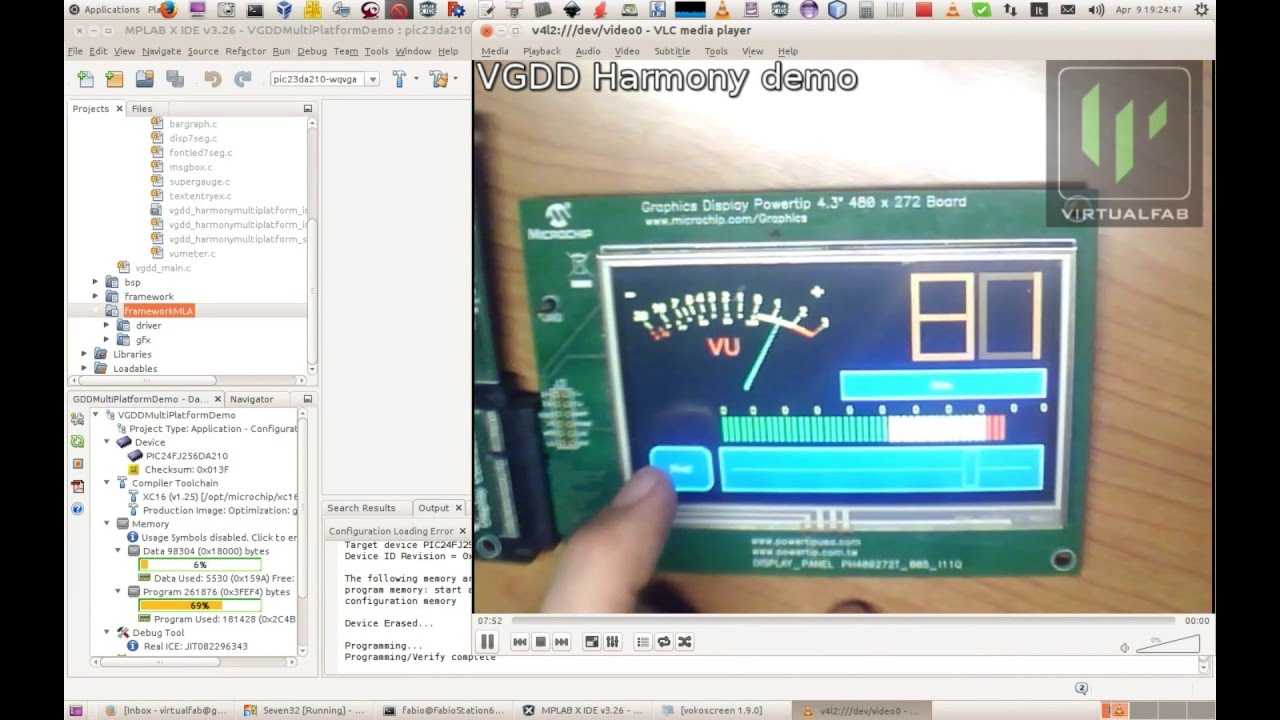Viewport: 1280px width, 720px height.
Task: Click the VLC previous track button
Action: [520, 642]
